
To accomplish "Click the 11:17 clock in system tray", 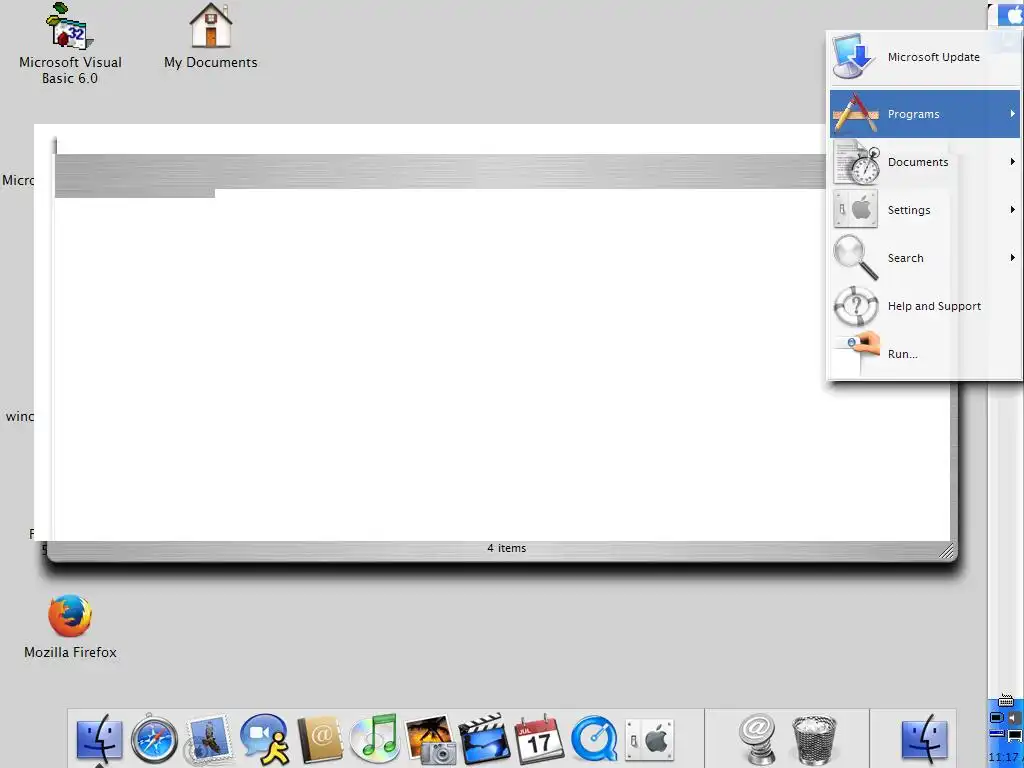I will tap(1004, 757).
